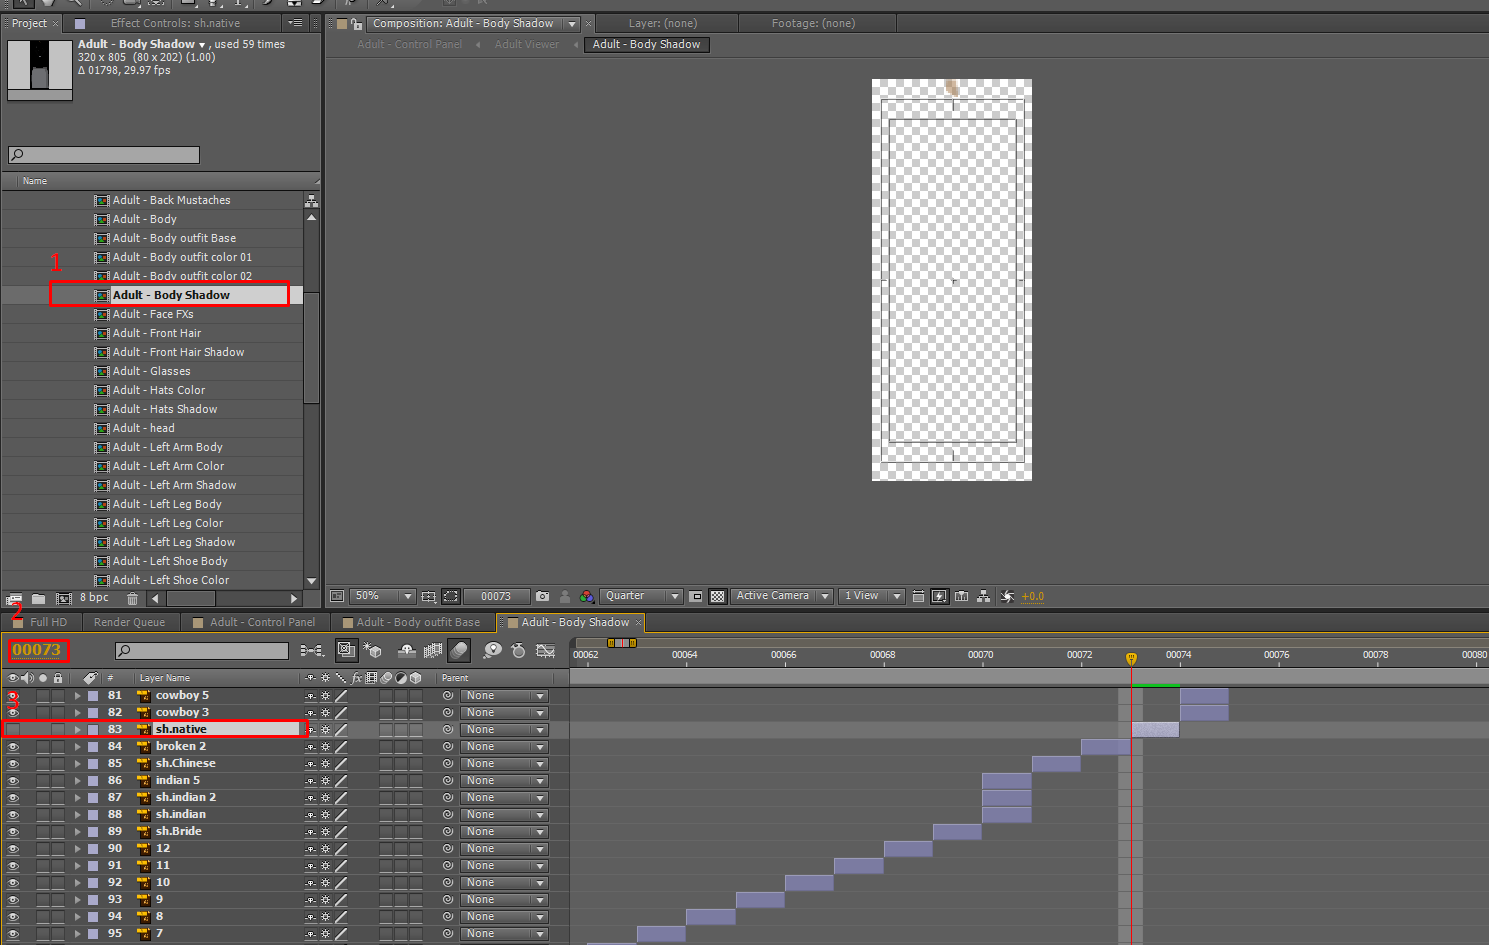Toggle visibility of sh.native layer
The height and width of the screenshot is (945, 1489).
[13, 730]
